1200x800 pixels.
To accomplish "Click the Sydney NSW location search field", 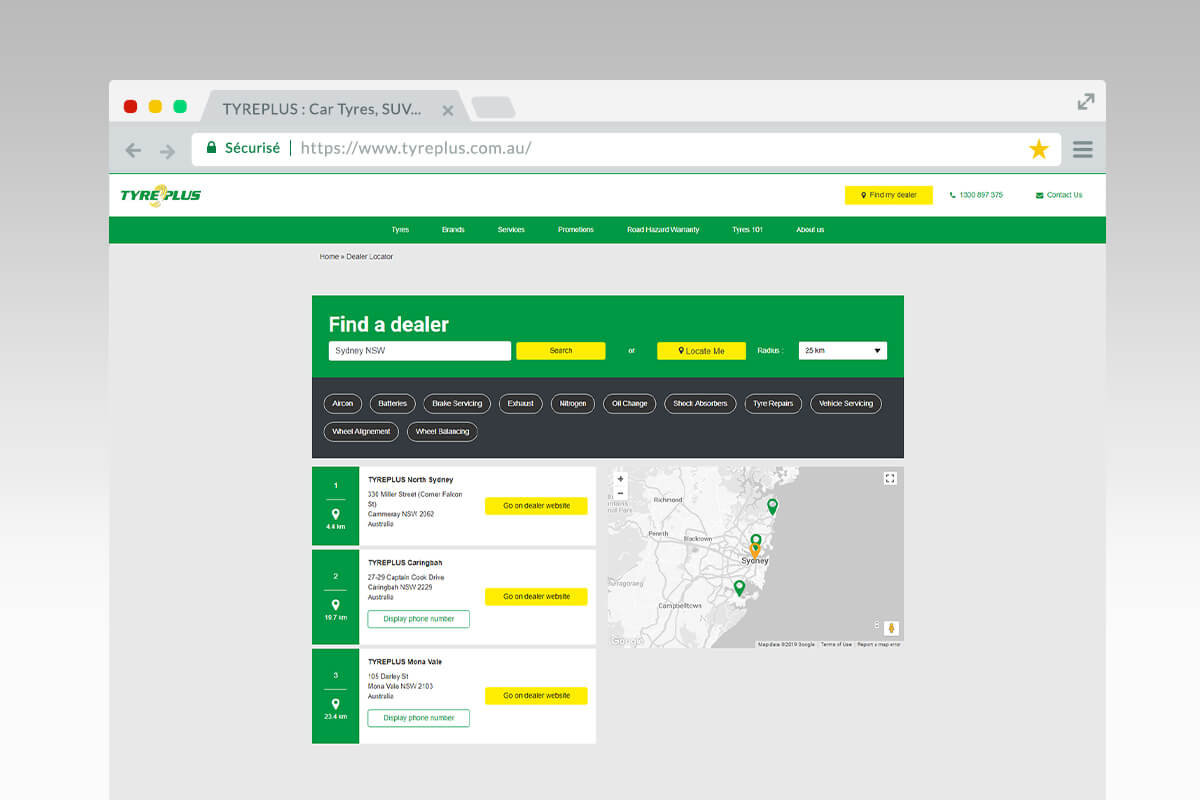I will point(420,351).
